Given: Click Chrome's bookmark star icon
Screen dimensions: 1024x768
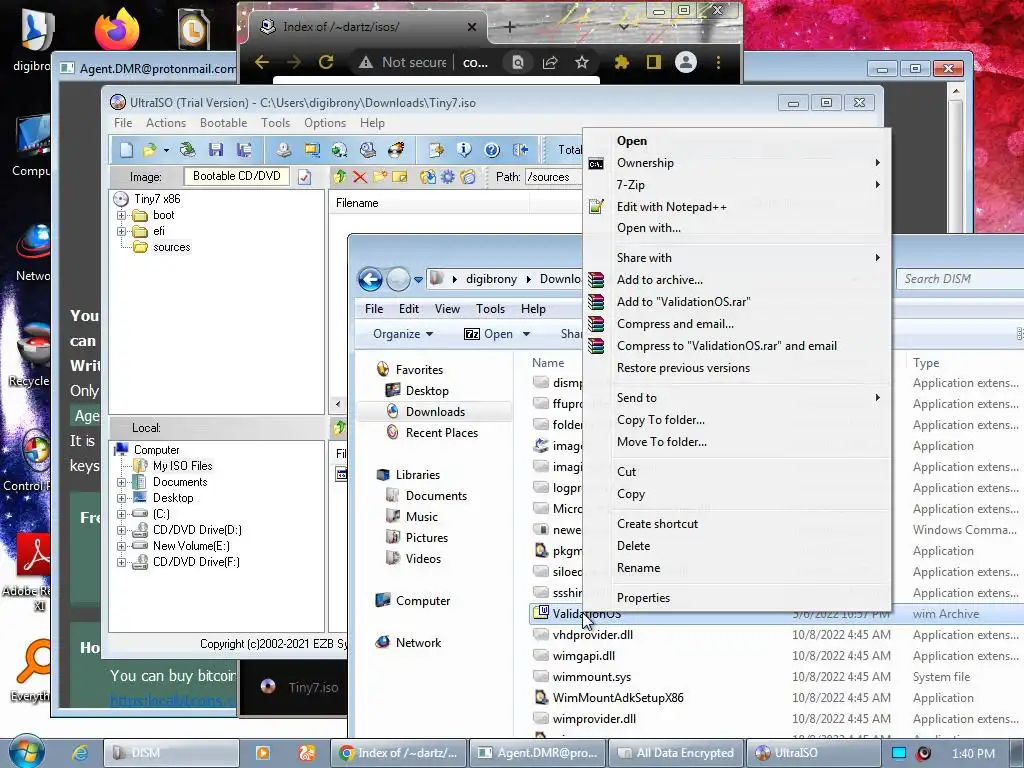Looking at the screenshot, I should click(x=582, y=62).
